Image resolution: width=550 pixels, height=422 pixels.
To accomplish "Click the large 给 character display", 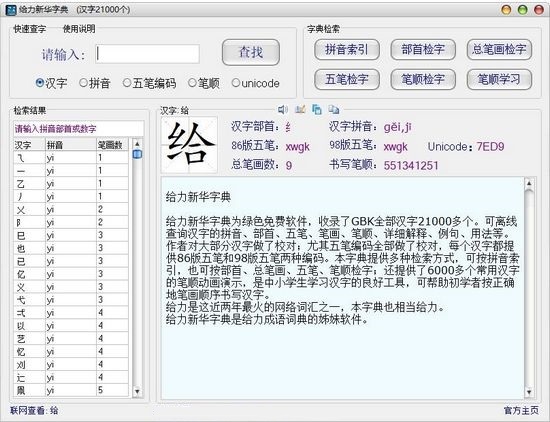I will click(x=189, y=145).
